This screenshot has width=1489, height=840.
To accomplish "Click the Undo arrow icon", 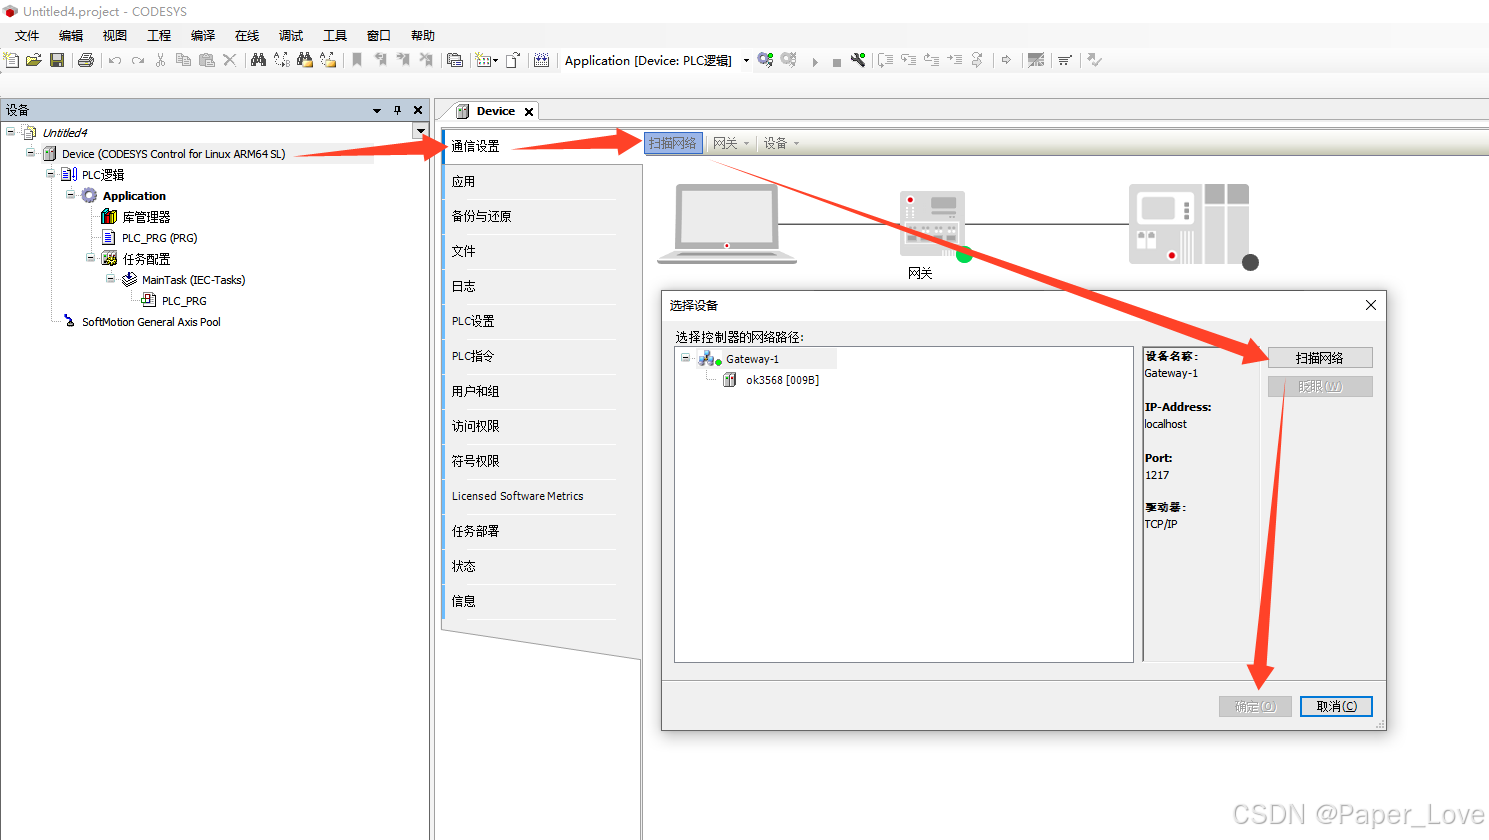I will pos(115,60).
